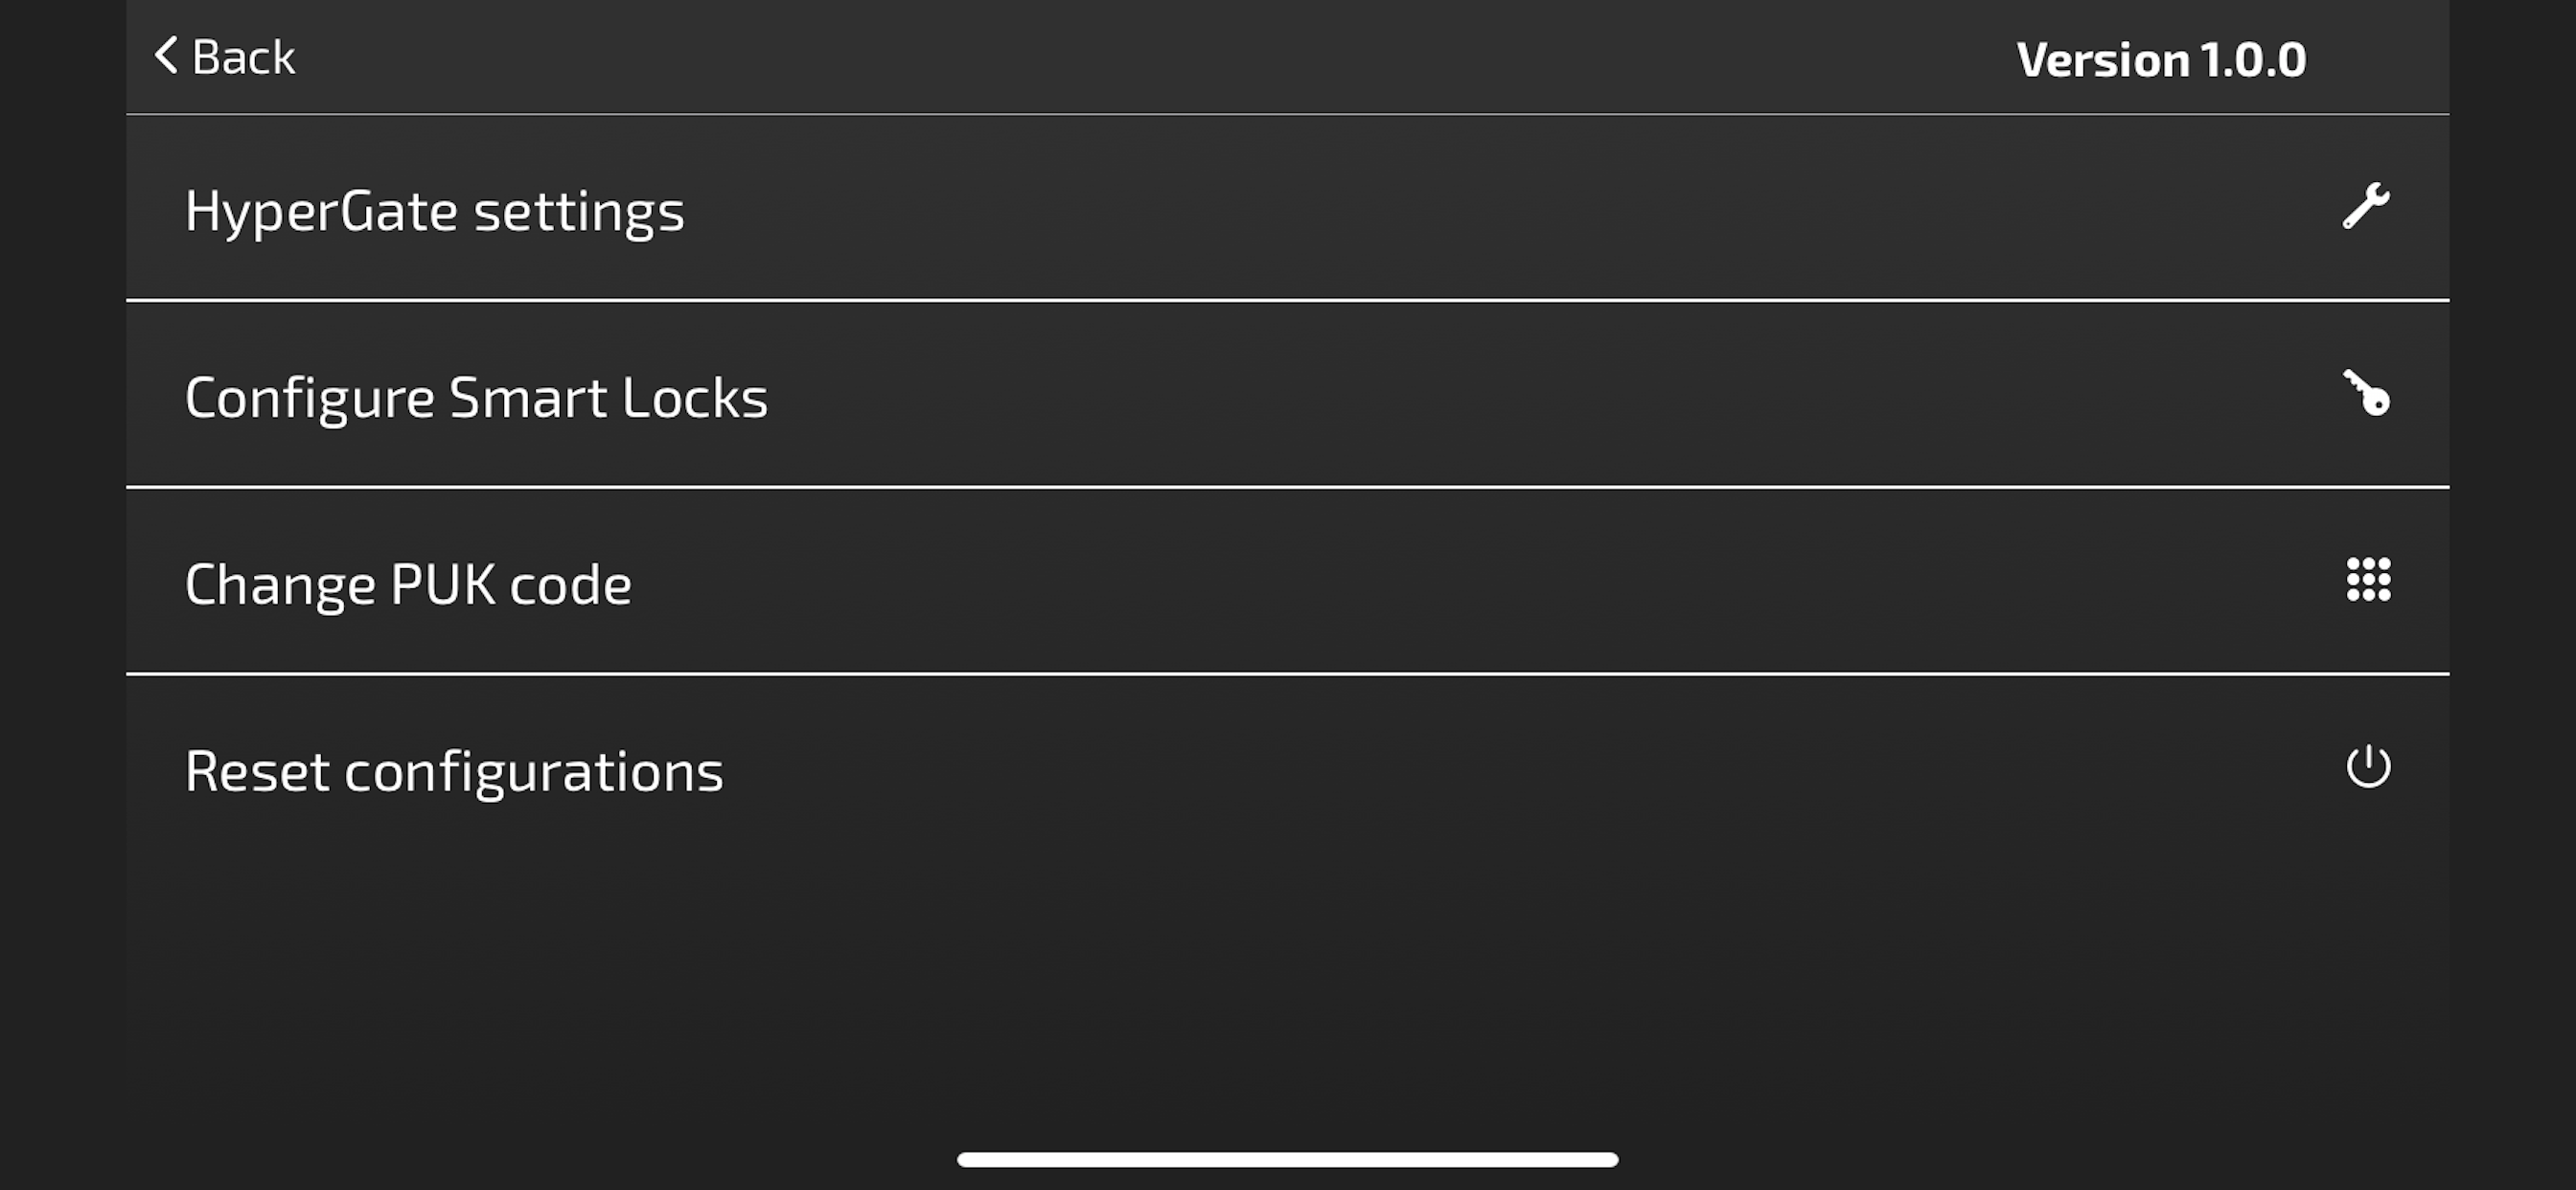Viewport: 2576px width, 1190px height.
Task: Tap the keypad grid icon for PUK code
Action: tap(2368, 580)
